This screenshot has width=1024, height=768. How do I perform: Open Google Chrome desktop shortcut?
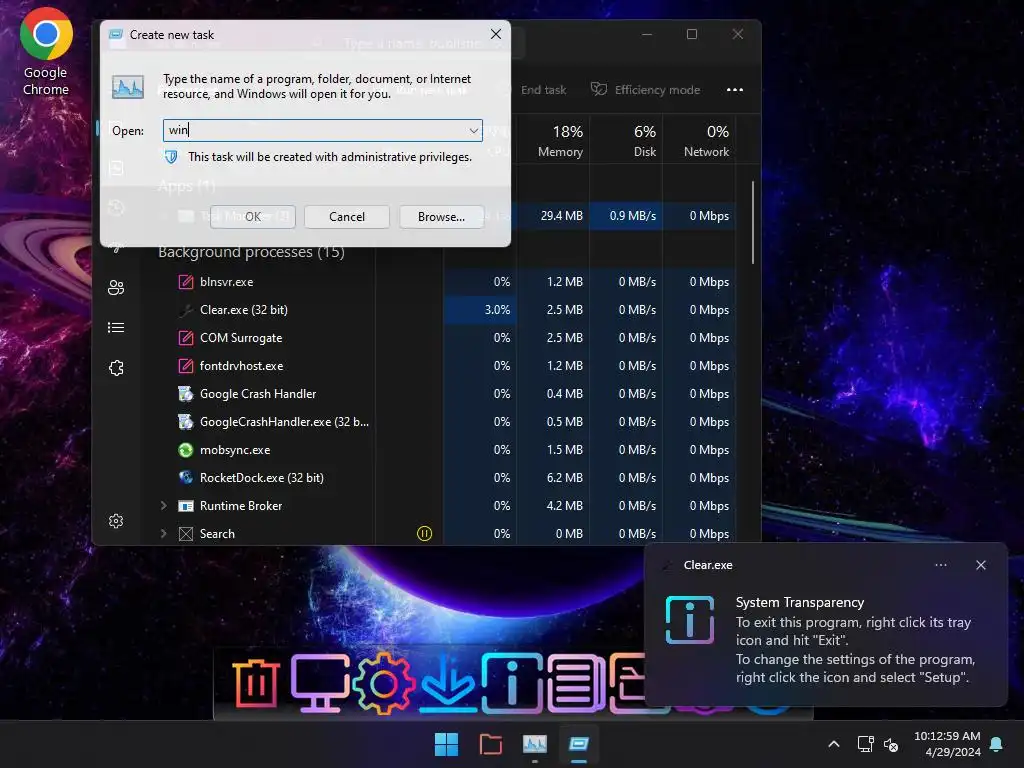46,52
